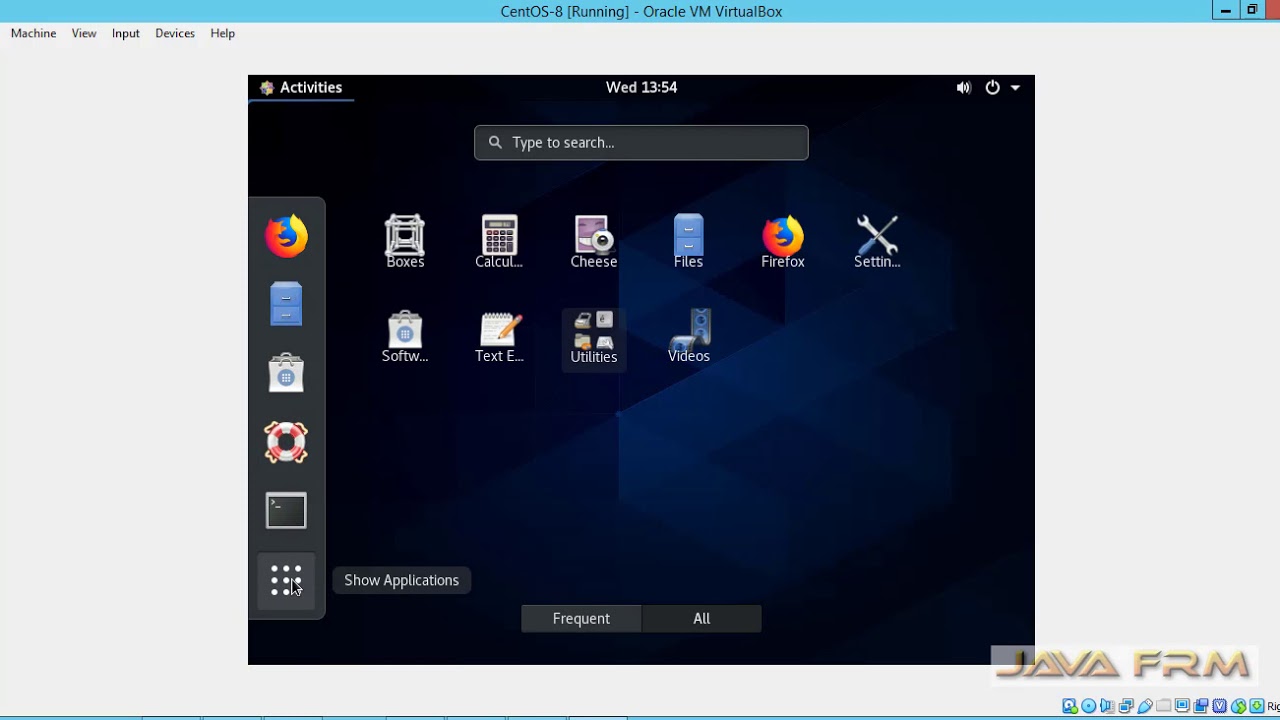Image resolution: width=1280 pixels, height=720 pixels.
Task: Click the hard disk activity status icon
Action: [1070, 706]
